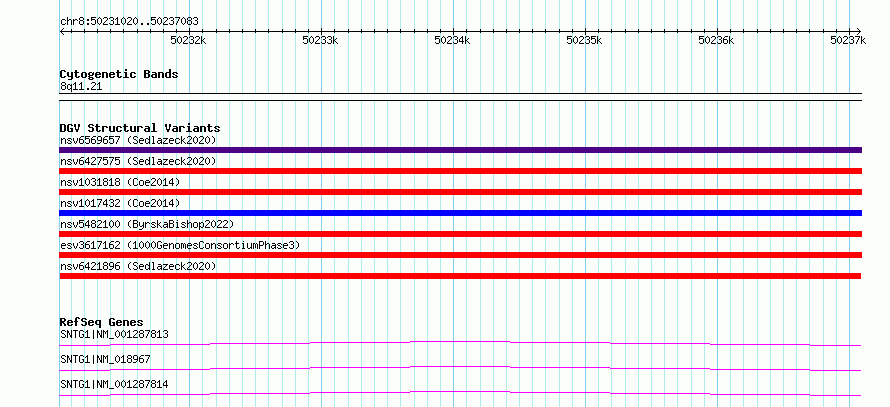890x407 pixels.
Task: Click the 50236k ruler tick label
Action: pos(716,40)
